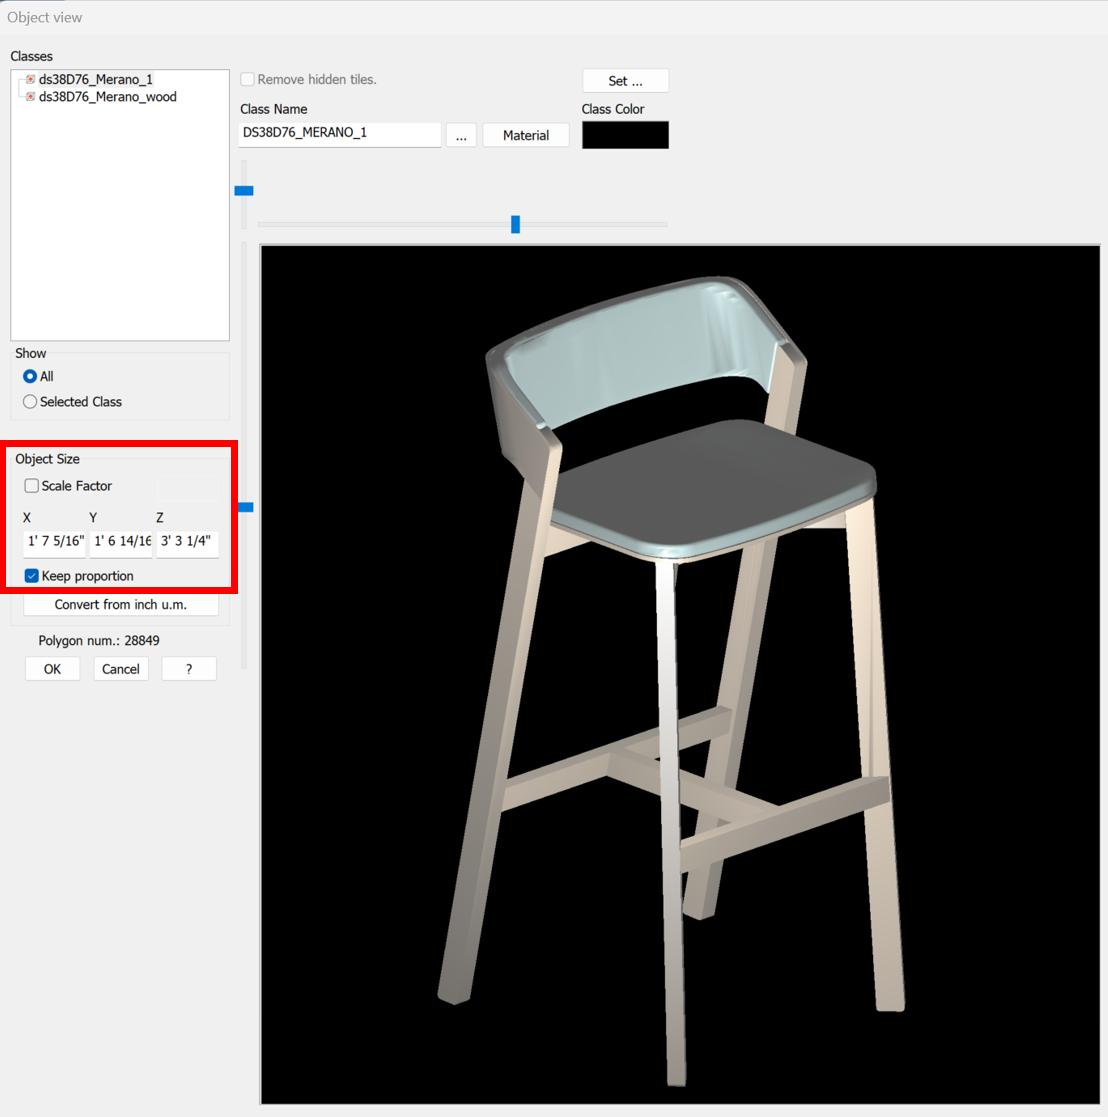1108x1117 pixels.
Task: Dismiss the dialog with Cancel
Action: pyautogui.click(x=120, y=668)
